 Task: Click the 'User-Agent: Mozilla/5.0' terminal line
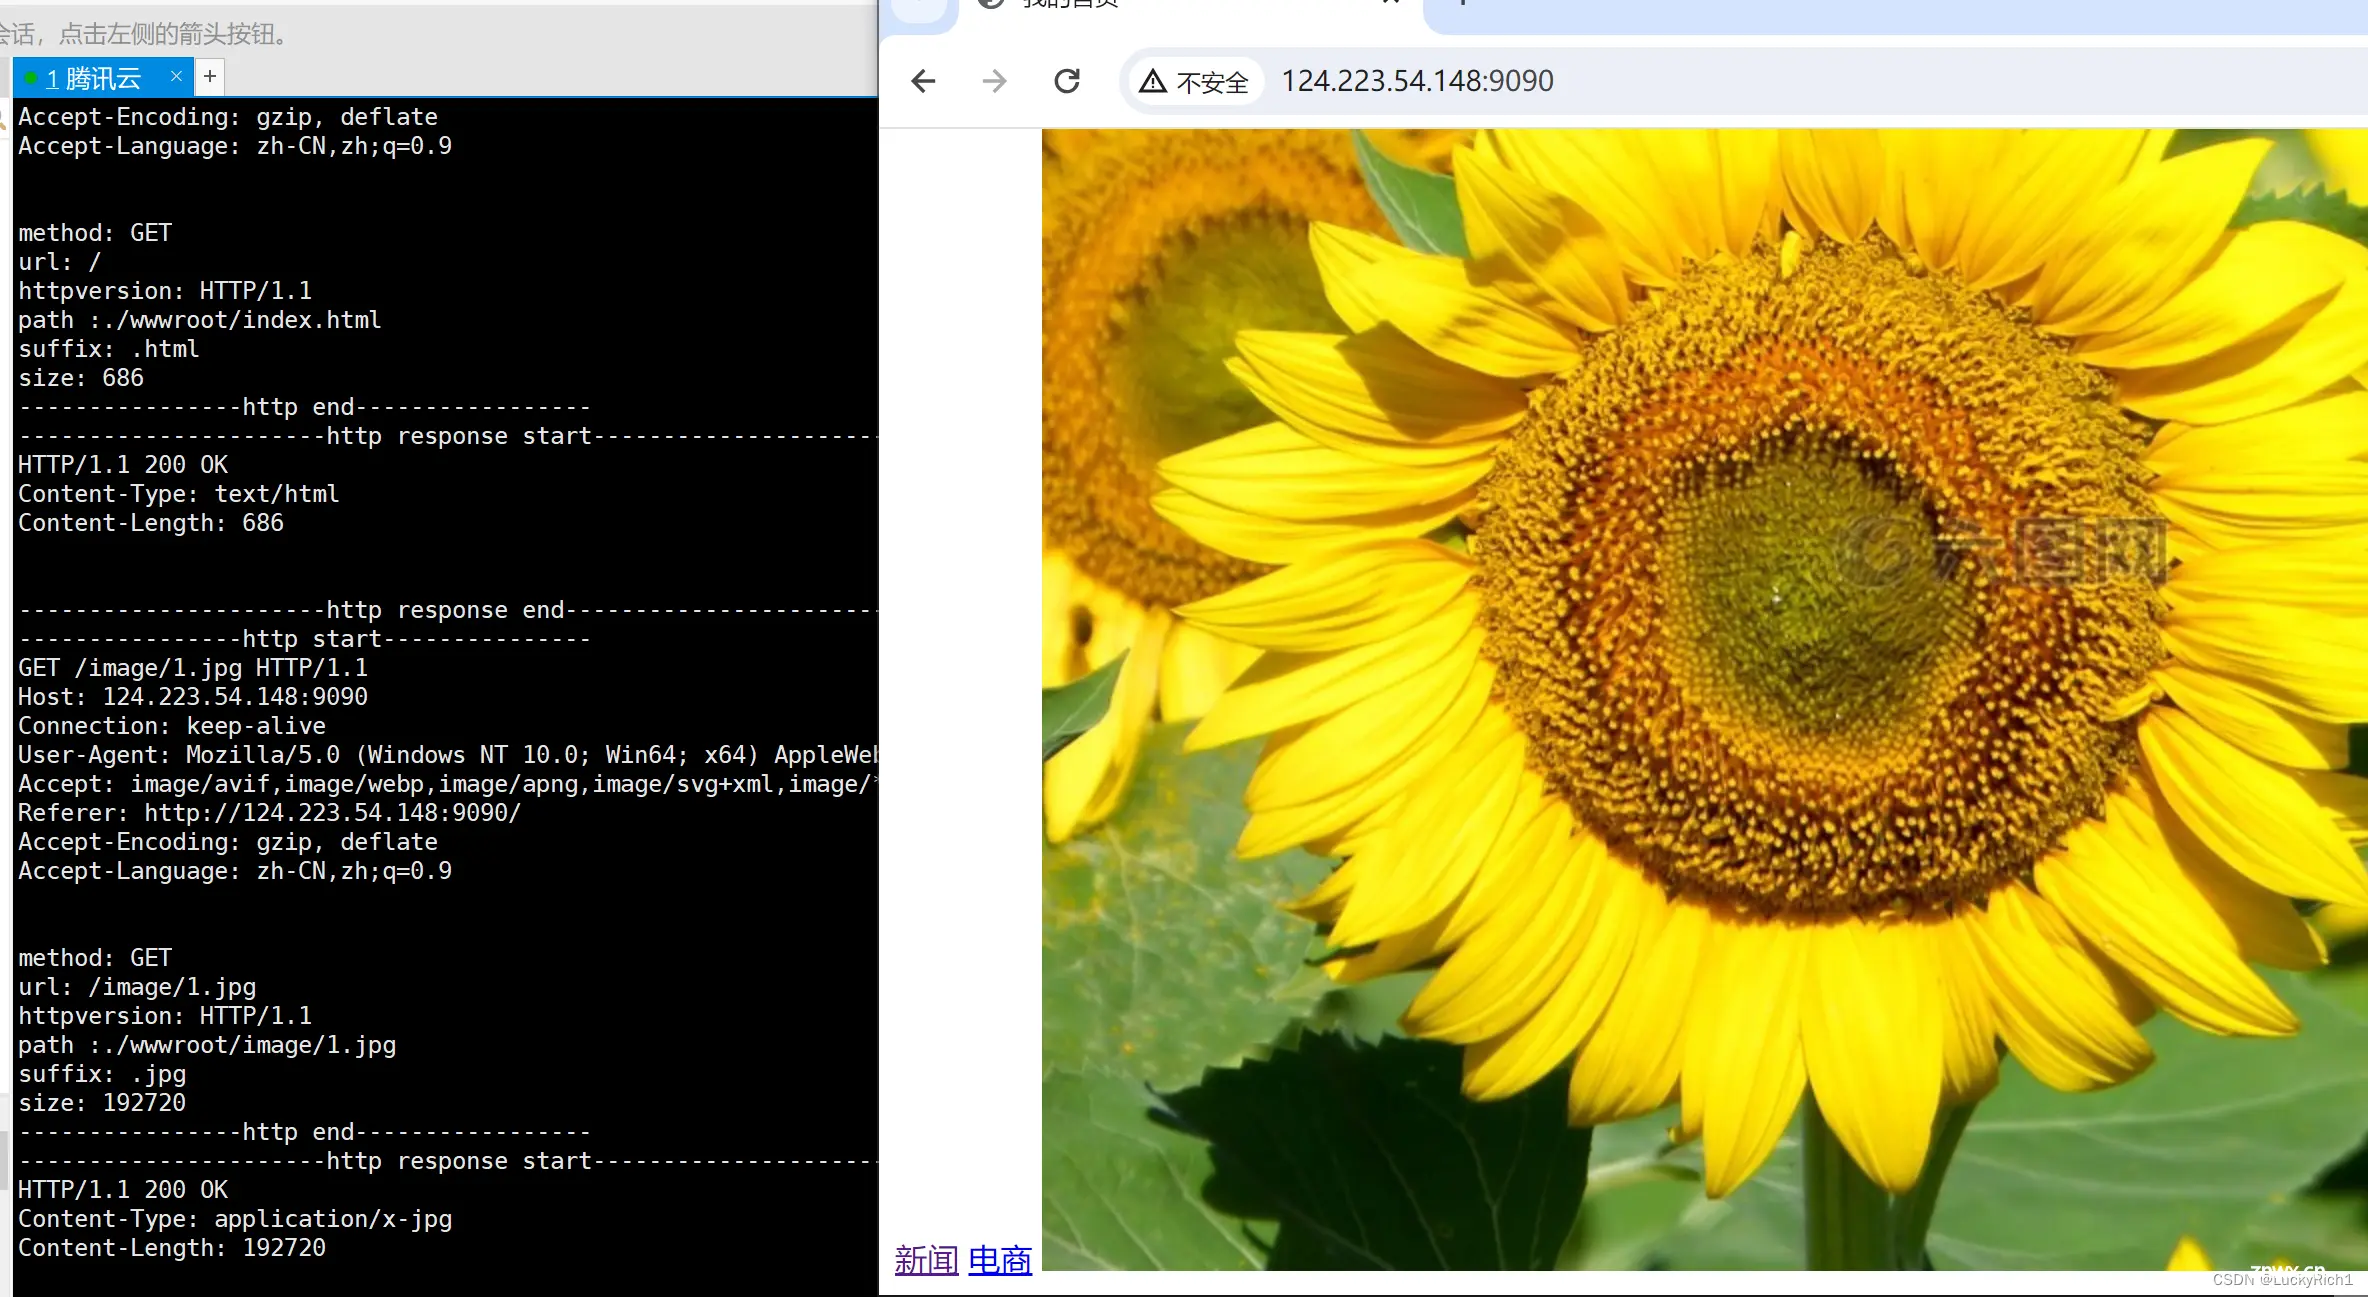coord(447,755)
